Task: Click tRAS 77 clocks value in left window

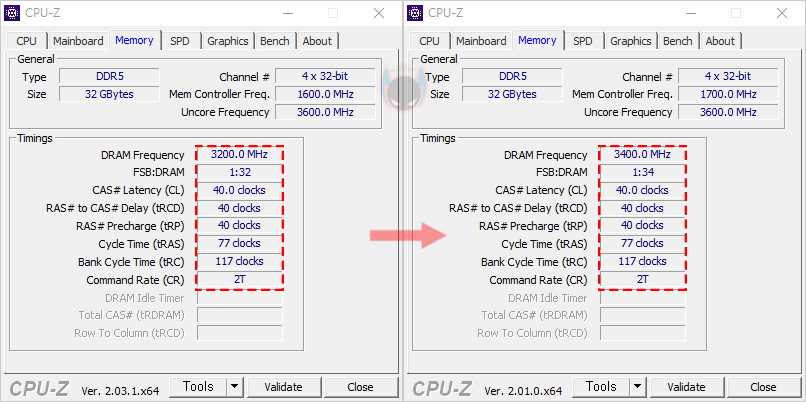Action: (x=240, y=243)
